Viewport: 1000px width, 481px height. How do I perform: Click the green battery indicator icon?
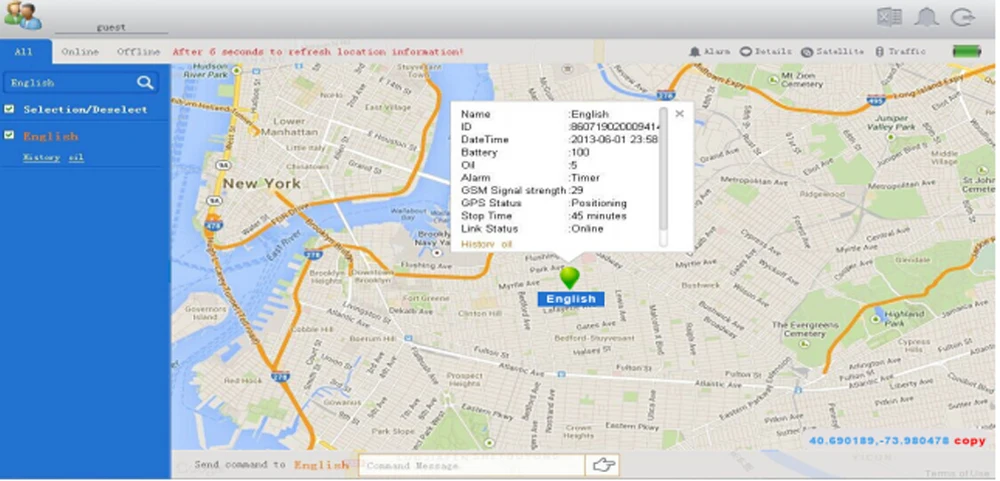tap(967, 52)
